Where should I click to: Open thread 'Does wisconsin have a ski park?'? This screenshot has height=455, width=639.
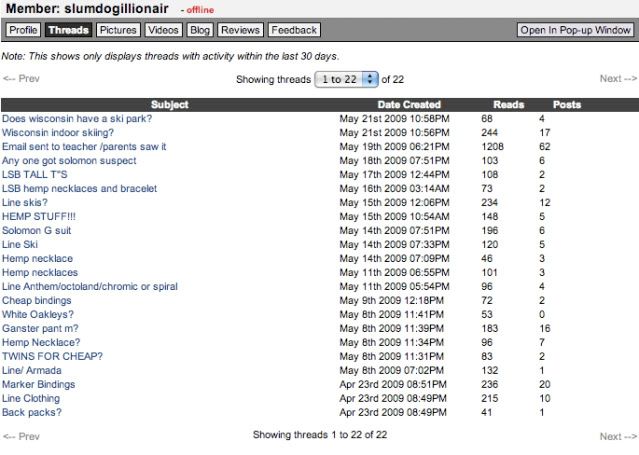pos(76,118)
